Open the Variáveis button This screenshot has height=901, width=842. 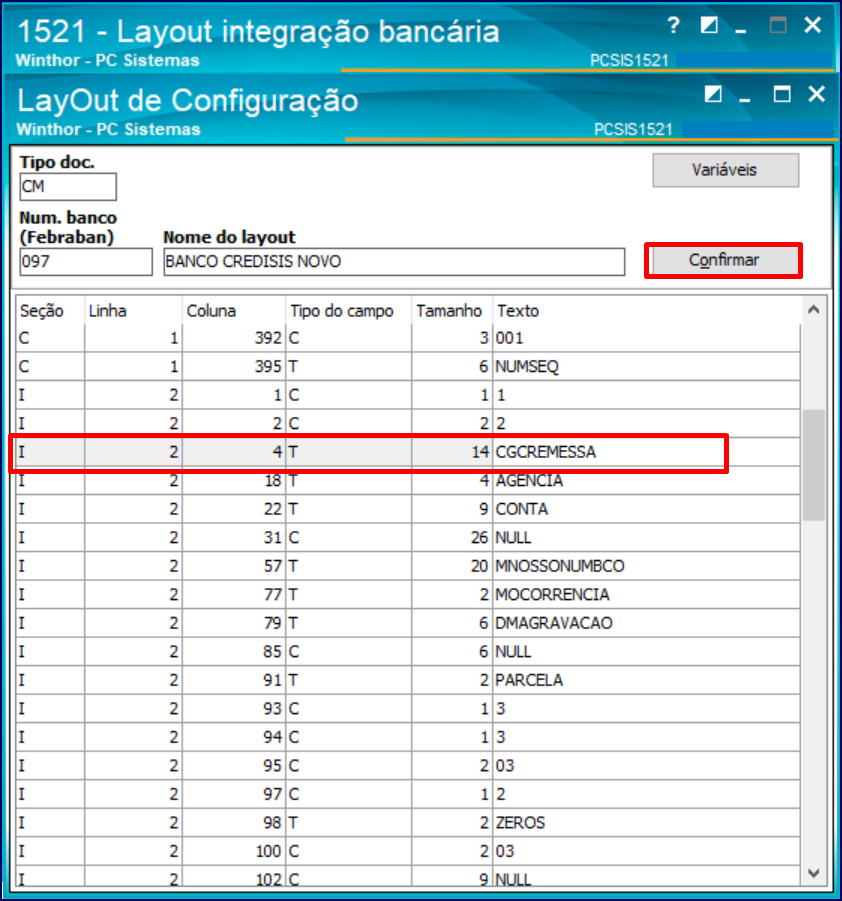[725, 170]
